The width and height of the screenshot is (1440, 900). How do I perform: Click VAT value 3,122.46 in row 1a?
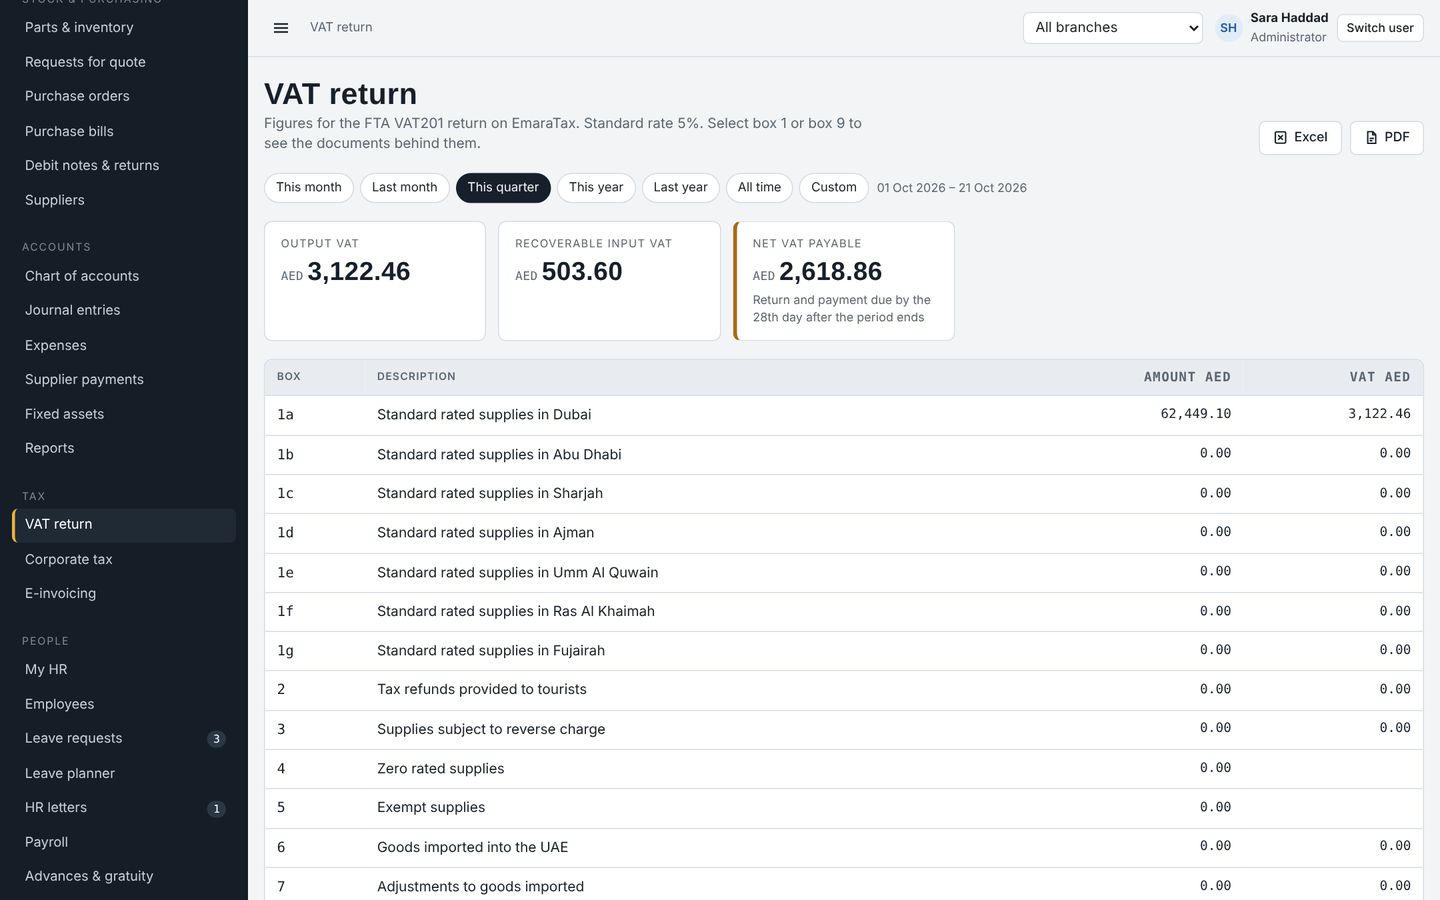click(x=1379, y=414)
